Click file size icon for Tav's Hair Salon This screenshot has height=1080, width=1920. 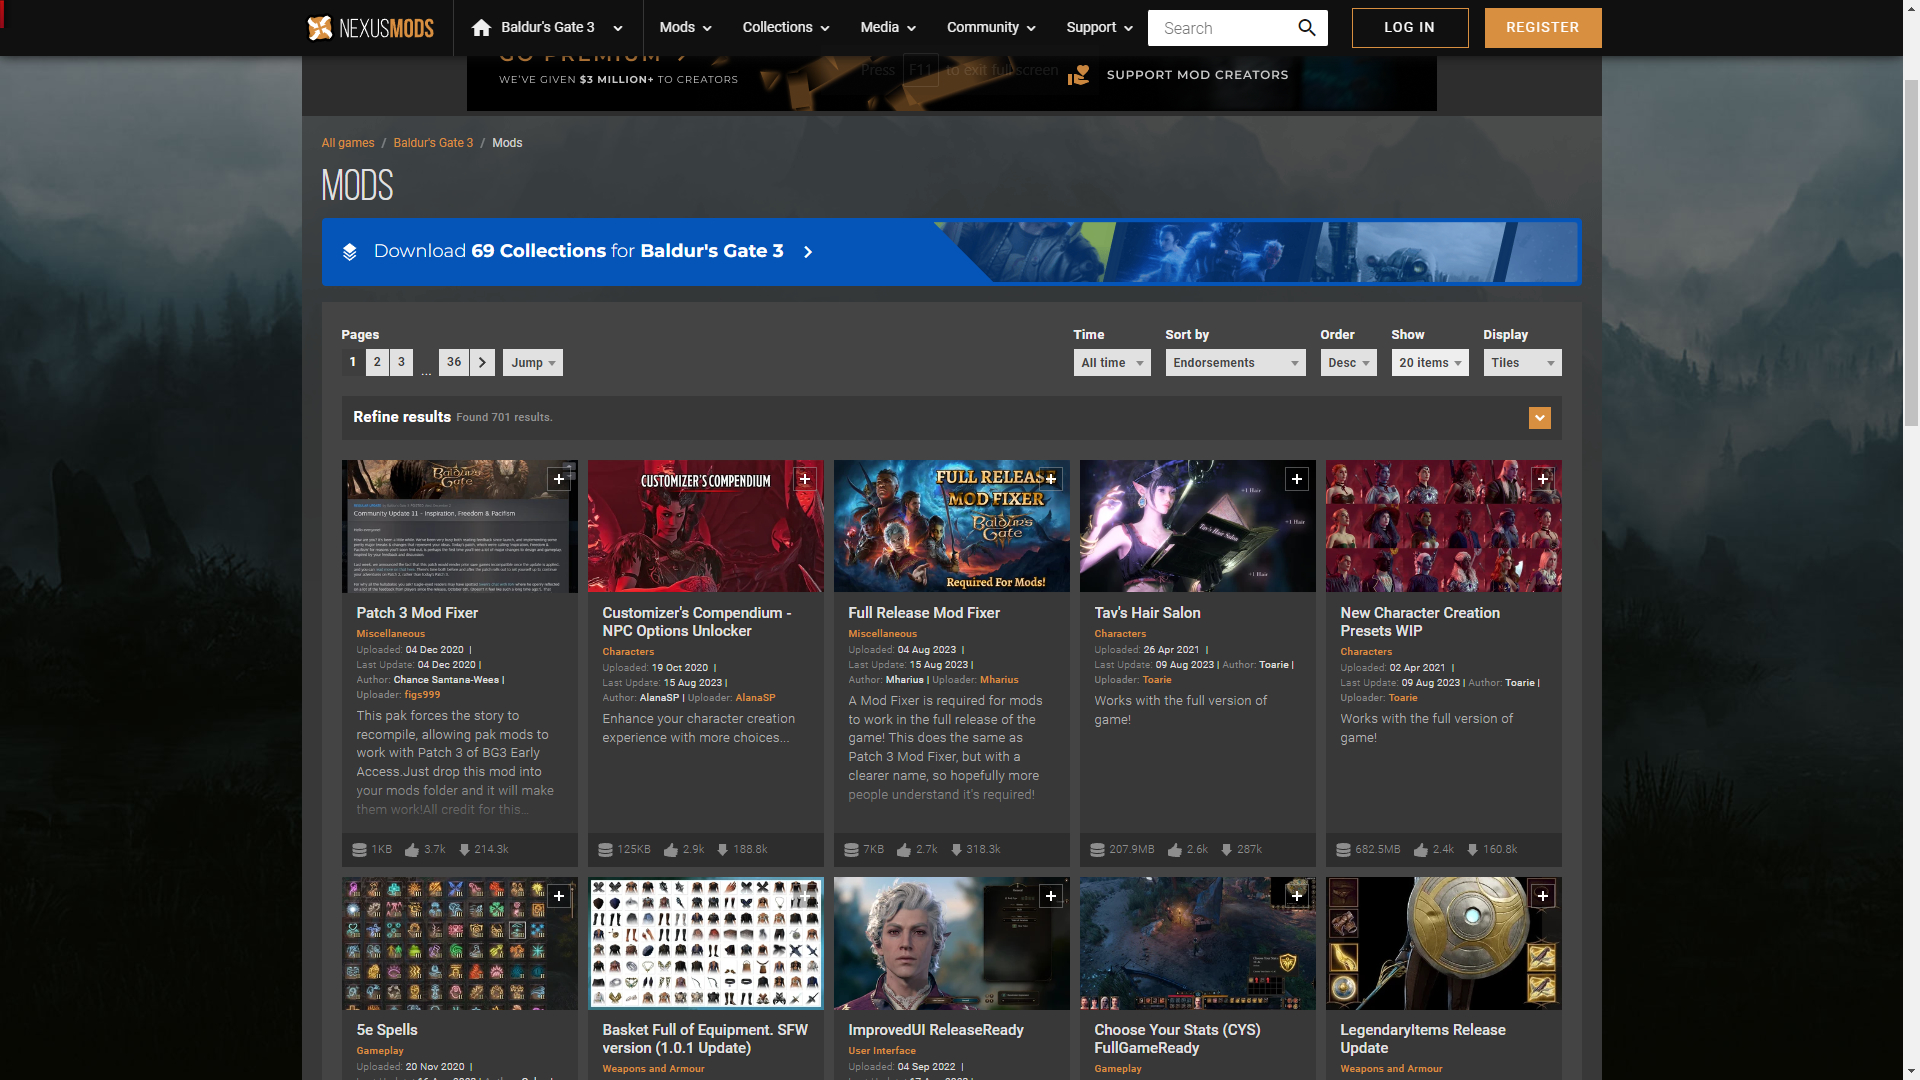1097,850
